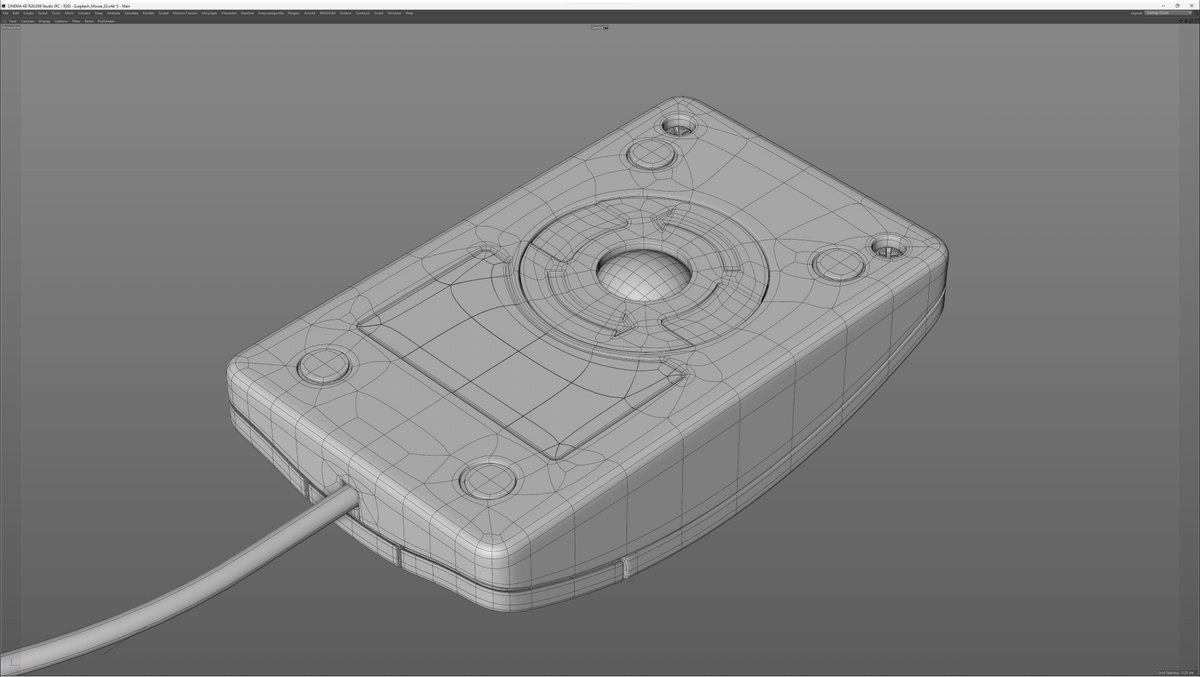Click the Grid Spacing status text
Viewport: 1200px width, 677px height.
click(1177, 672)
